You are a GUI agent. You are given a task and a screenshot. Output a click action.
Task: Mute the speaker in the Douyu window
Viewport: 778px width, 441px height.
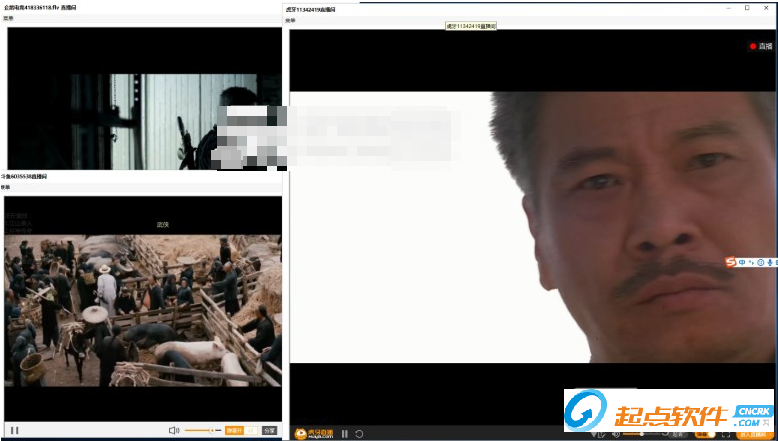point(174,430)
